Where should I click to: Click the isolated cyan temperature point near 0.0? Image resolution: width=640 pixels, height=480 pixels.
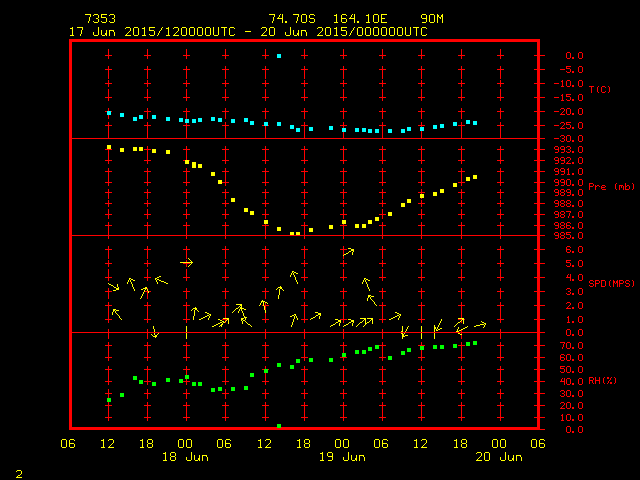pyautogui.click(x=279, y=56)
